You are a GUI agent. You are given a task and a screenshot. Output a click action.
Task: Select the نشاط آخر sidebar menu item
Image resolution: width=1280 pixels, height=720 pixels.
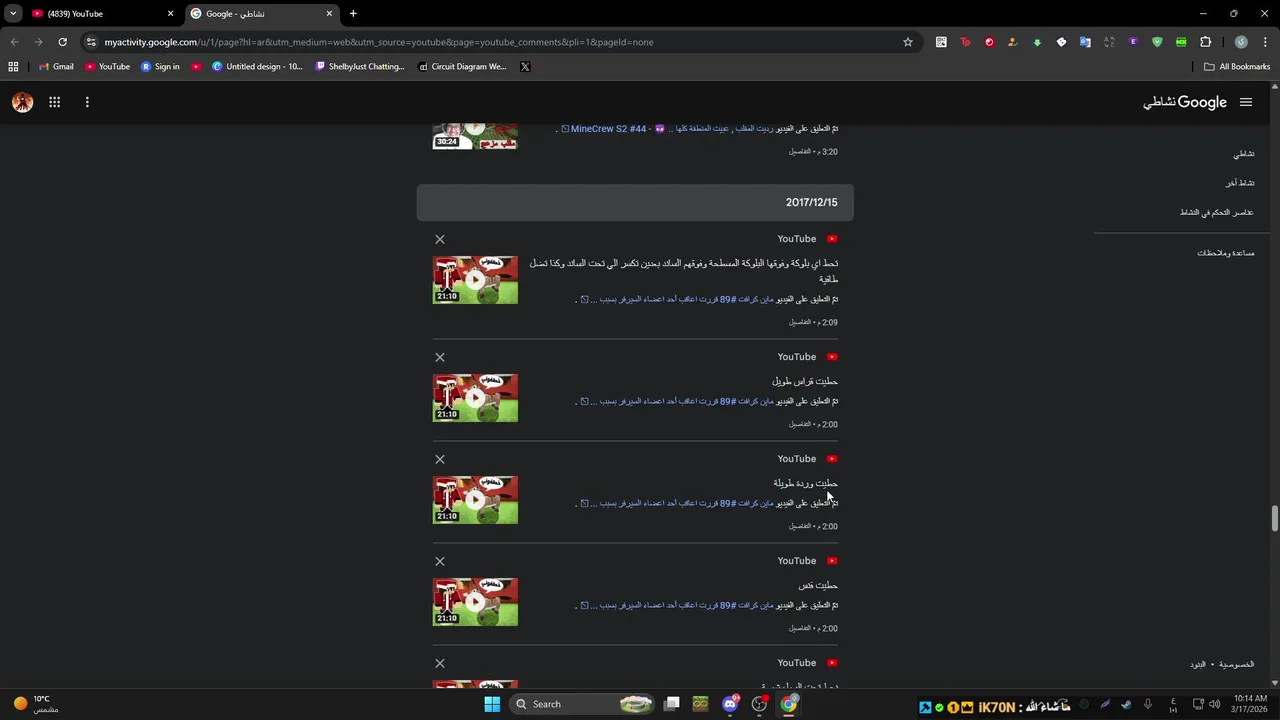pyautogui.click(x=1240, y=183)
